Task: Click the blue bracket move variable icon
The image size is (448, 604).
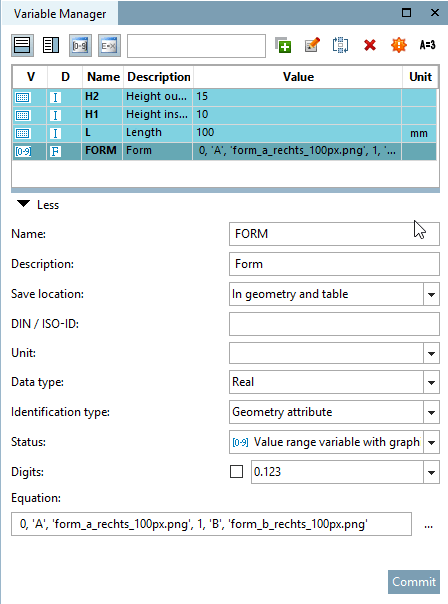Action: [341, 45]
